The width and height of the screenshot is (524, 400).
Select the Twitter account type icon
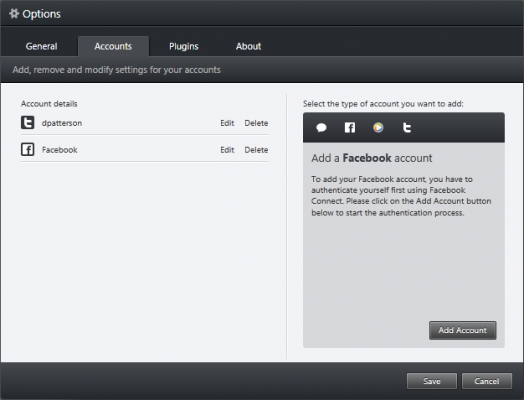click(407, 127)
